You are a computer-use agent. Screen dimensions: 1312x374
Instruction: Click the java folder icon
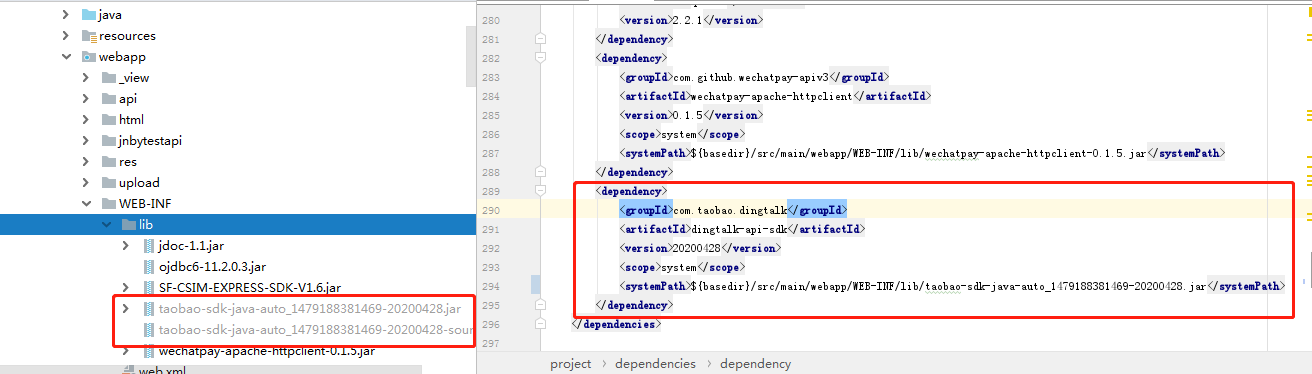[x=87, y=15]
